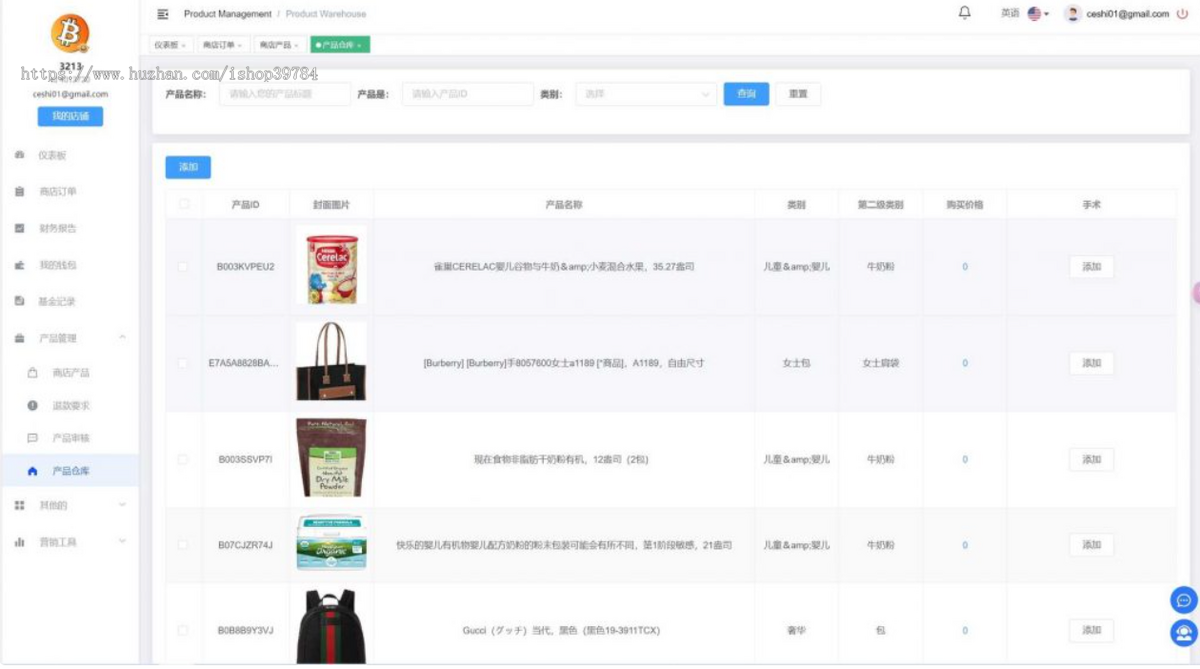Viewport: 1200px width, 669px height.
Task: Click the 女士肩袋 category cell
Action: tap(880, 363)
